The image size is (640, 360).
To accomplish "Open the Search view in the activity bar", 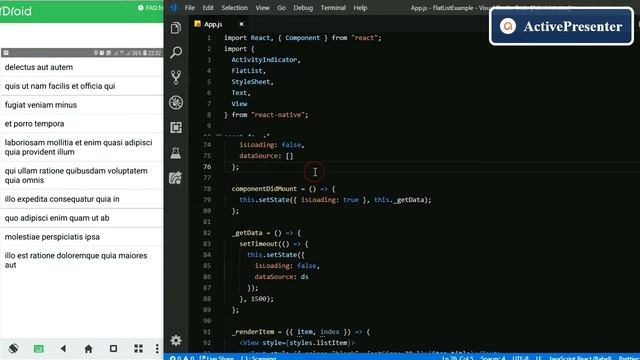I will 176,52.
